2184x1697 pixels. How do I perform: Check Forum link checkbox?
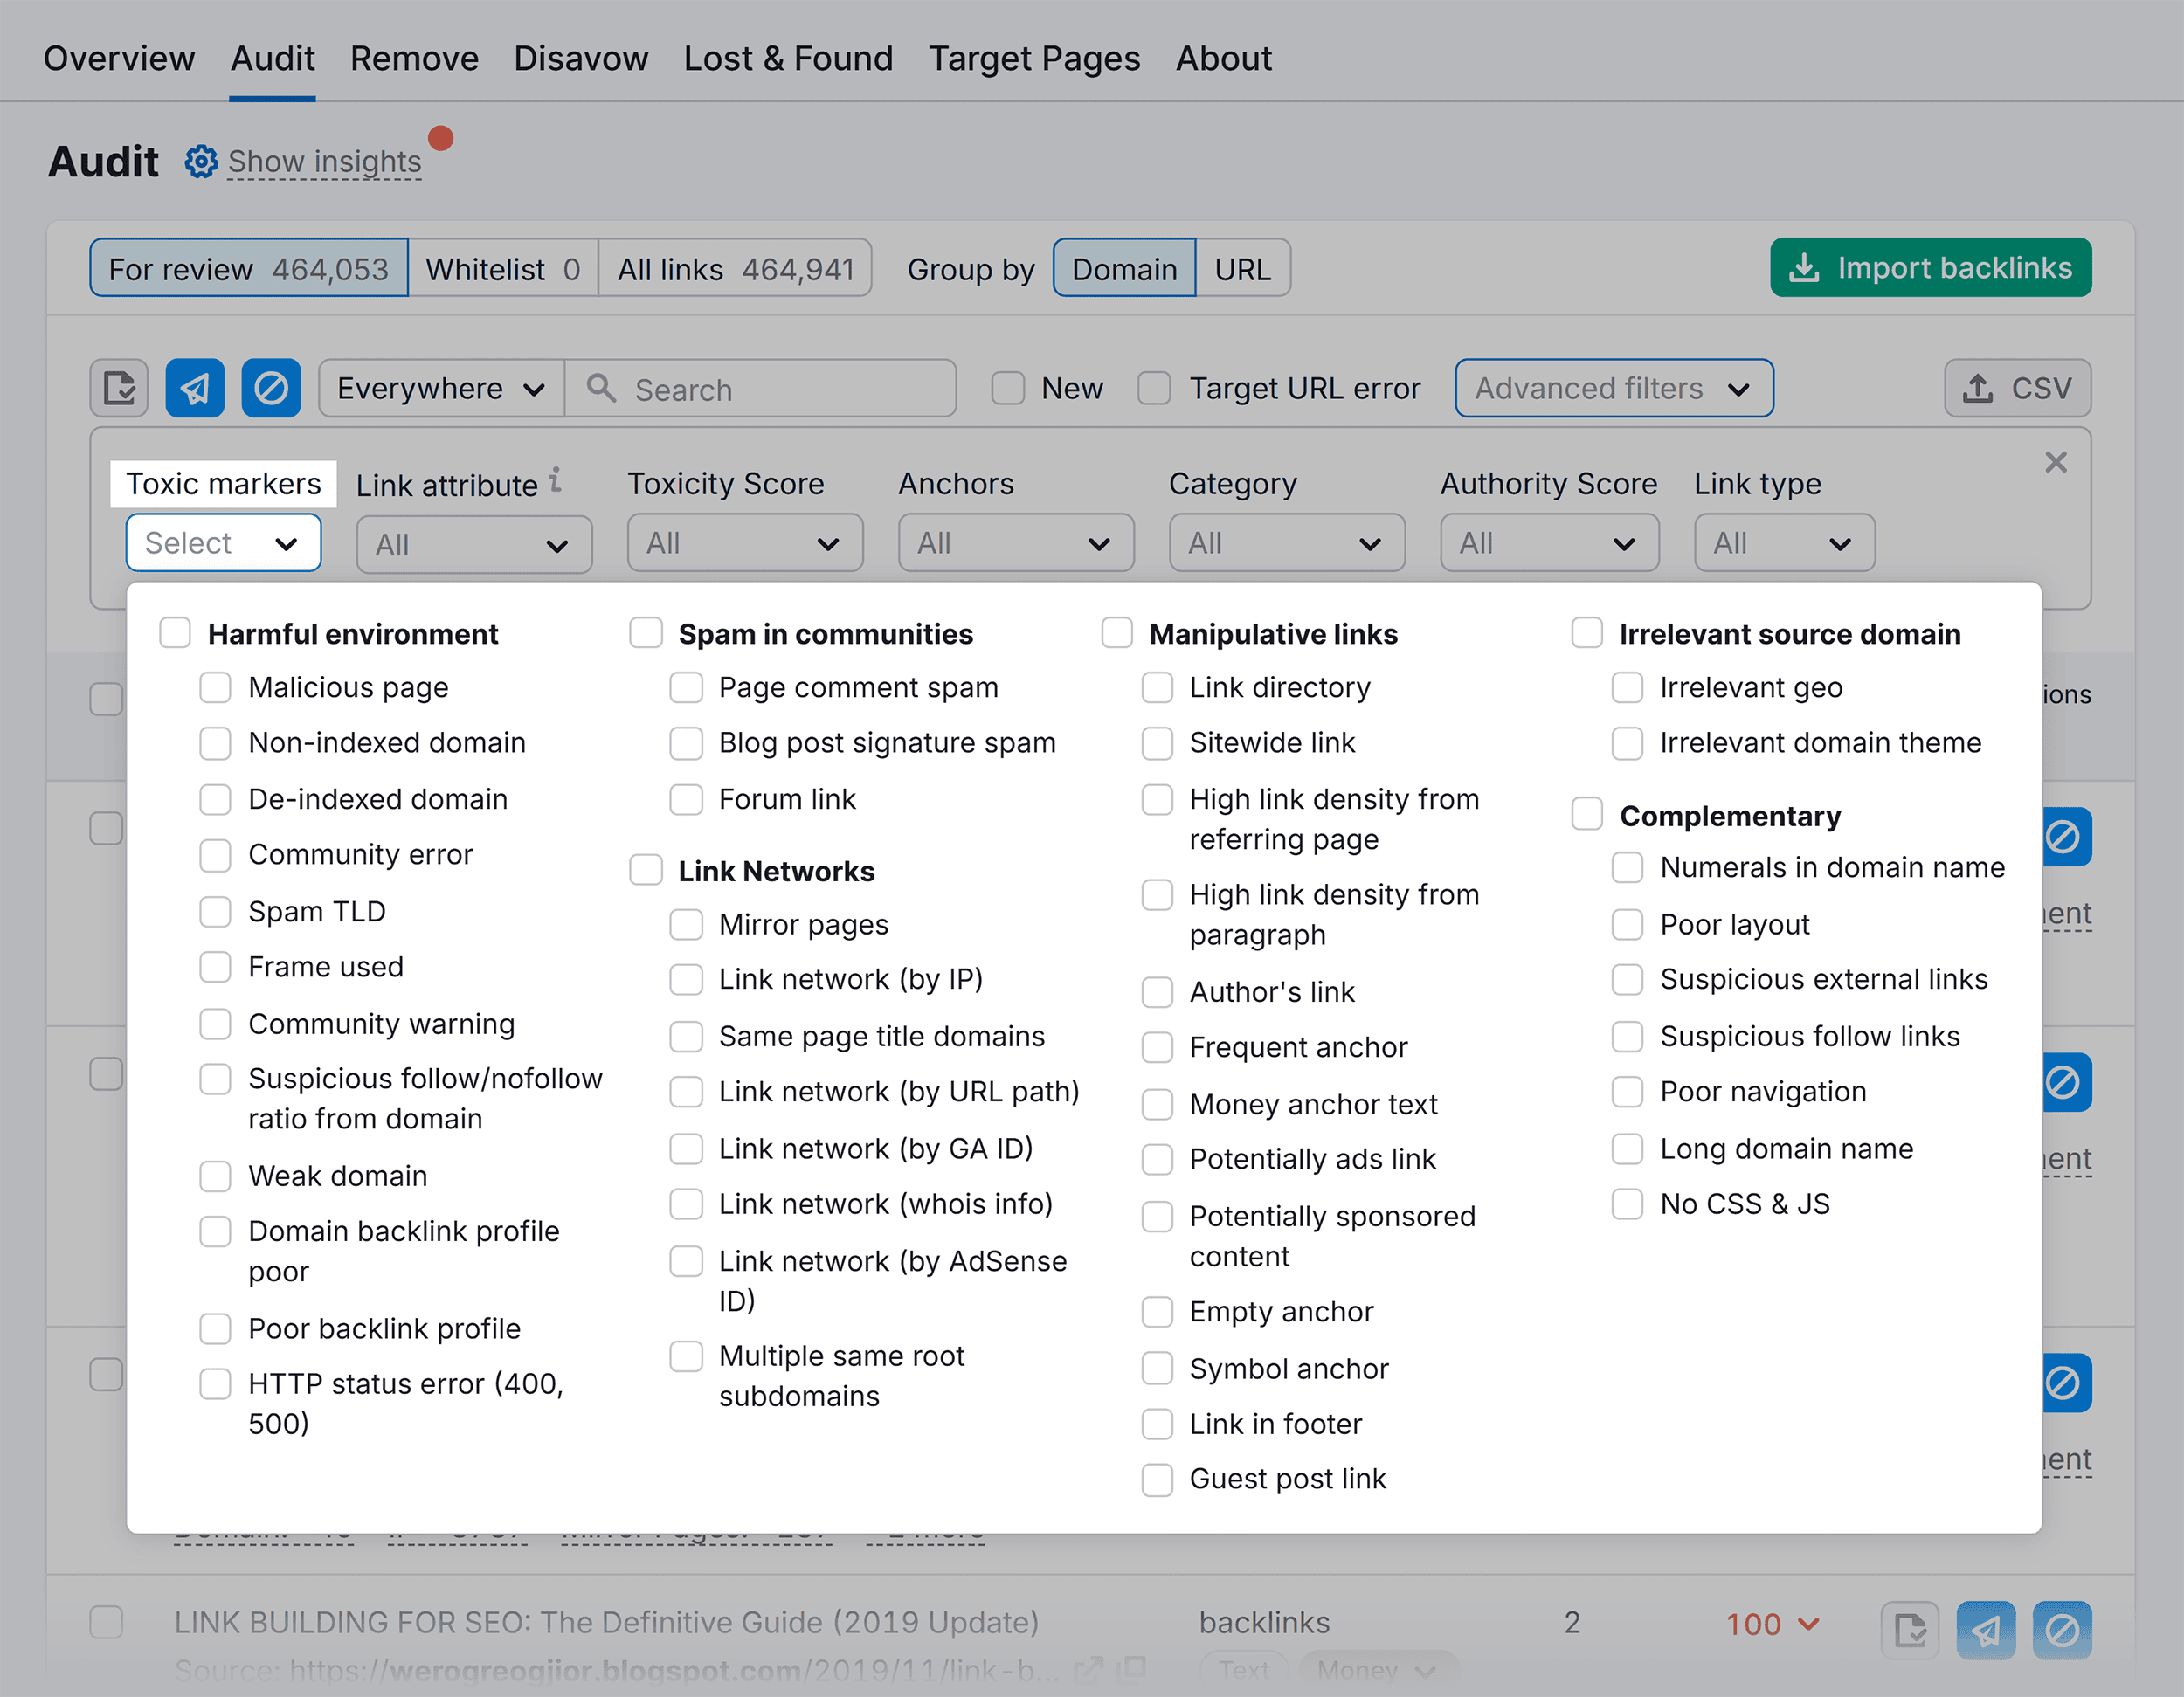[686, 800]
